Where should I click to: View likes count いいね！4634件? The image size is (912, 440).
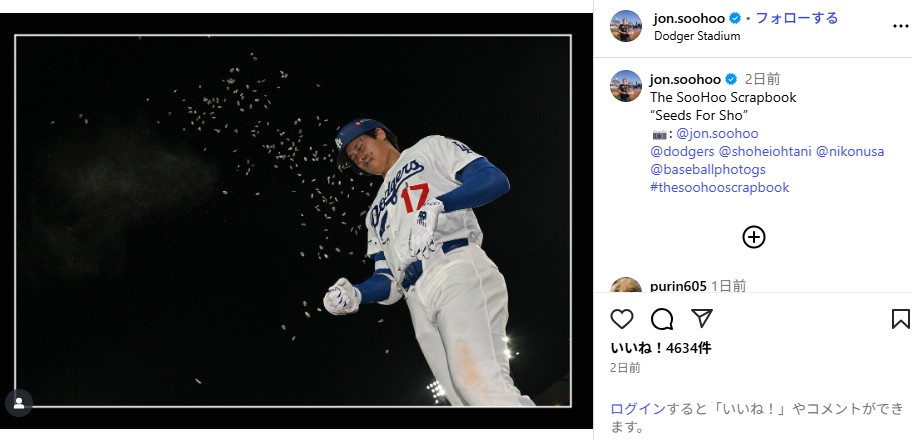pyautogui.click(x=661, y=348)
